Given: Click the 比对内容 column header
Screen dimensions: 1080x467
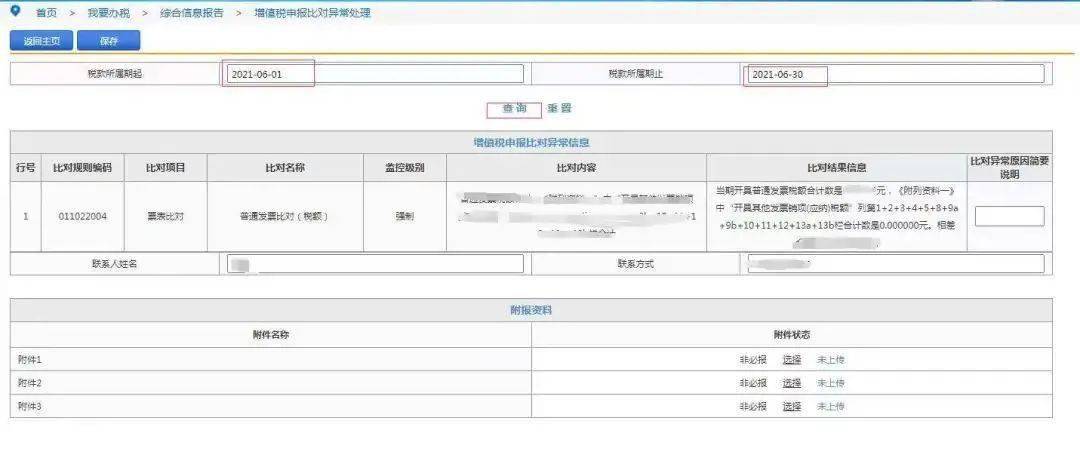Looking at the screenshot, I should pyautogui.click(x=576, y=167).
